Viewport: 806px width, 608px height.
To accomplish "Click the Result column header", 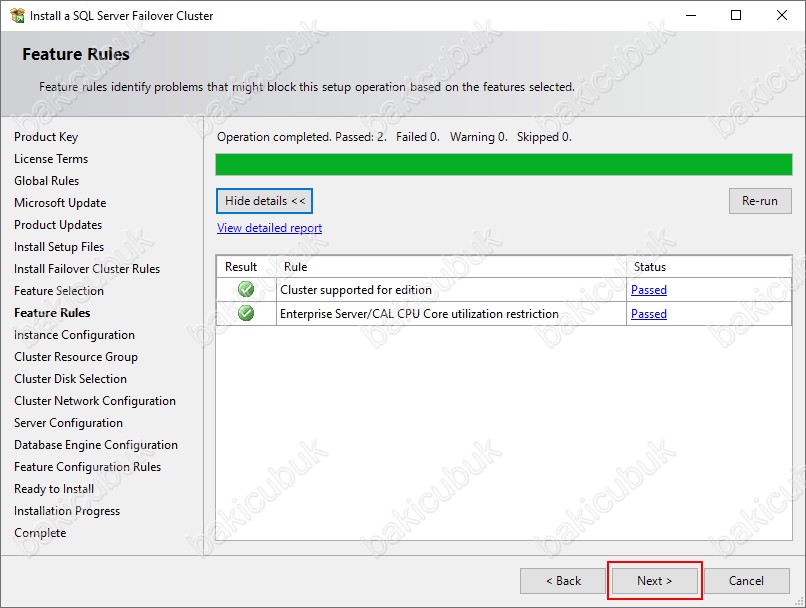I will (x=246, y=267).
